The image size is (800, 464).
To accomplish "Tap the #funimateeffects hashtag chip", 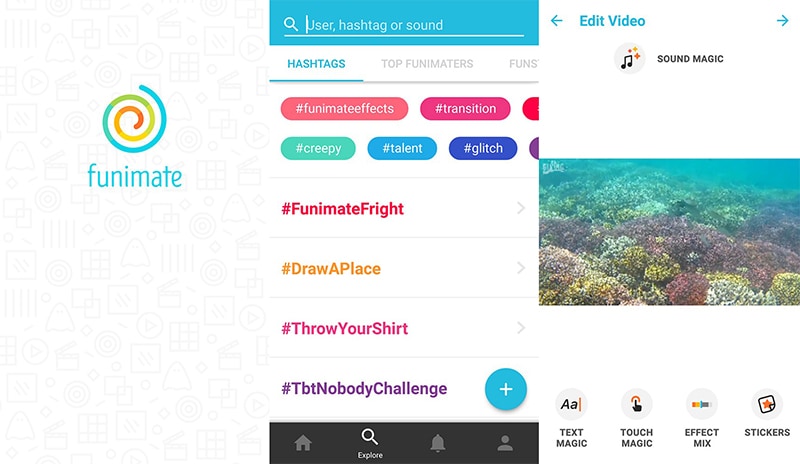I will coord(344,109).
